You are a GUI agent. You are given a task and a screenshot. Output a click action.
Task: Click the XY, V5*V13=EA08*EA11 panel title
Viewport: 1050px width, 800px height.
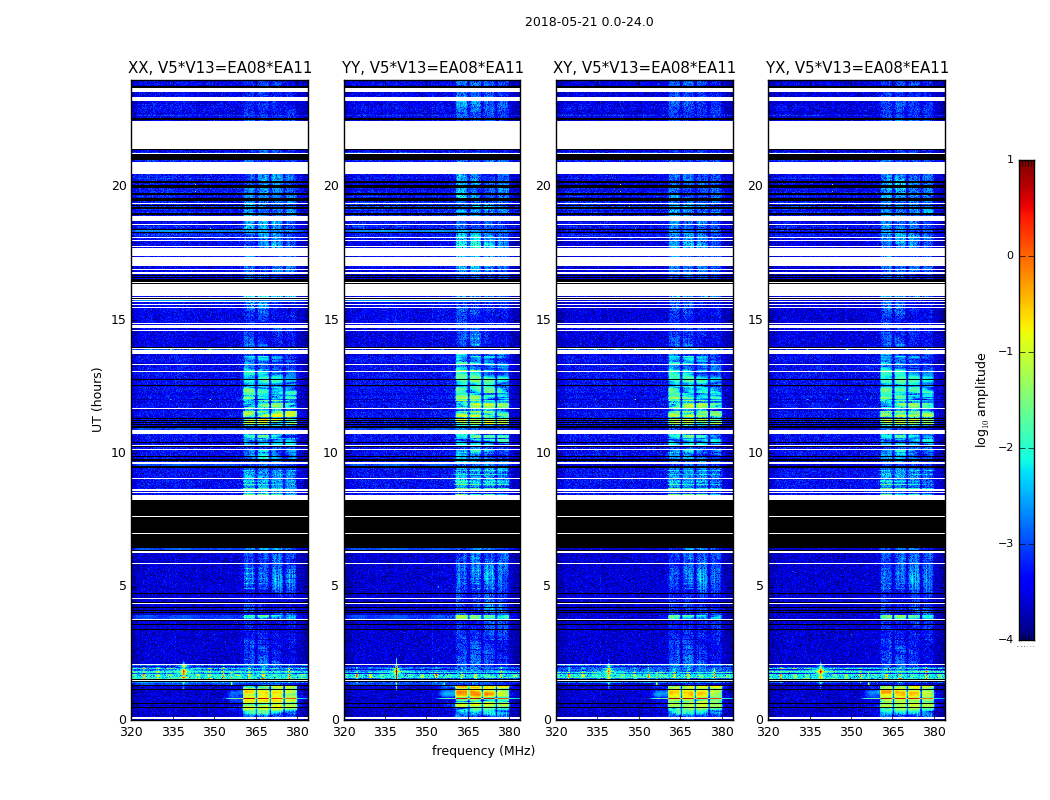click(x=644, y=68)
